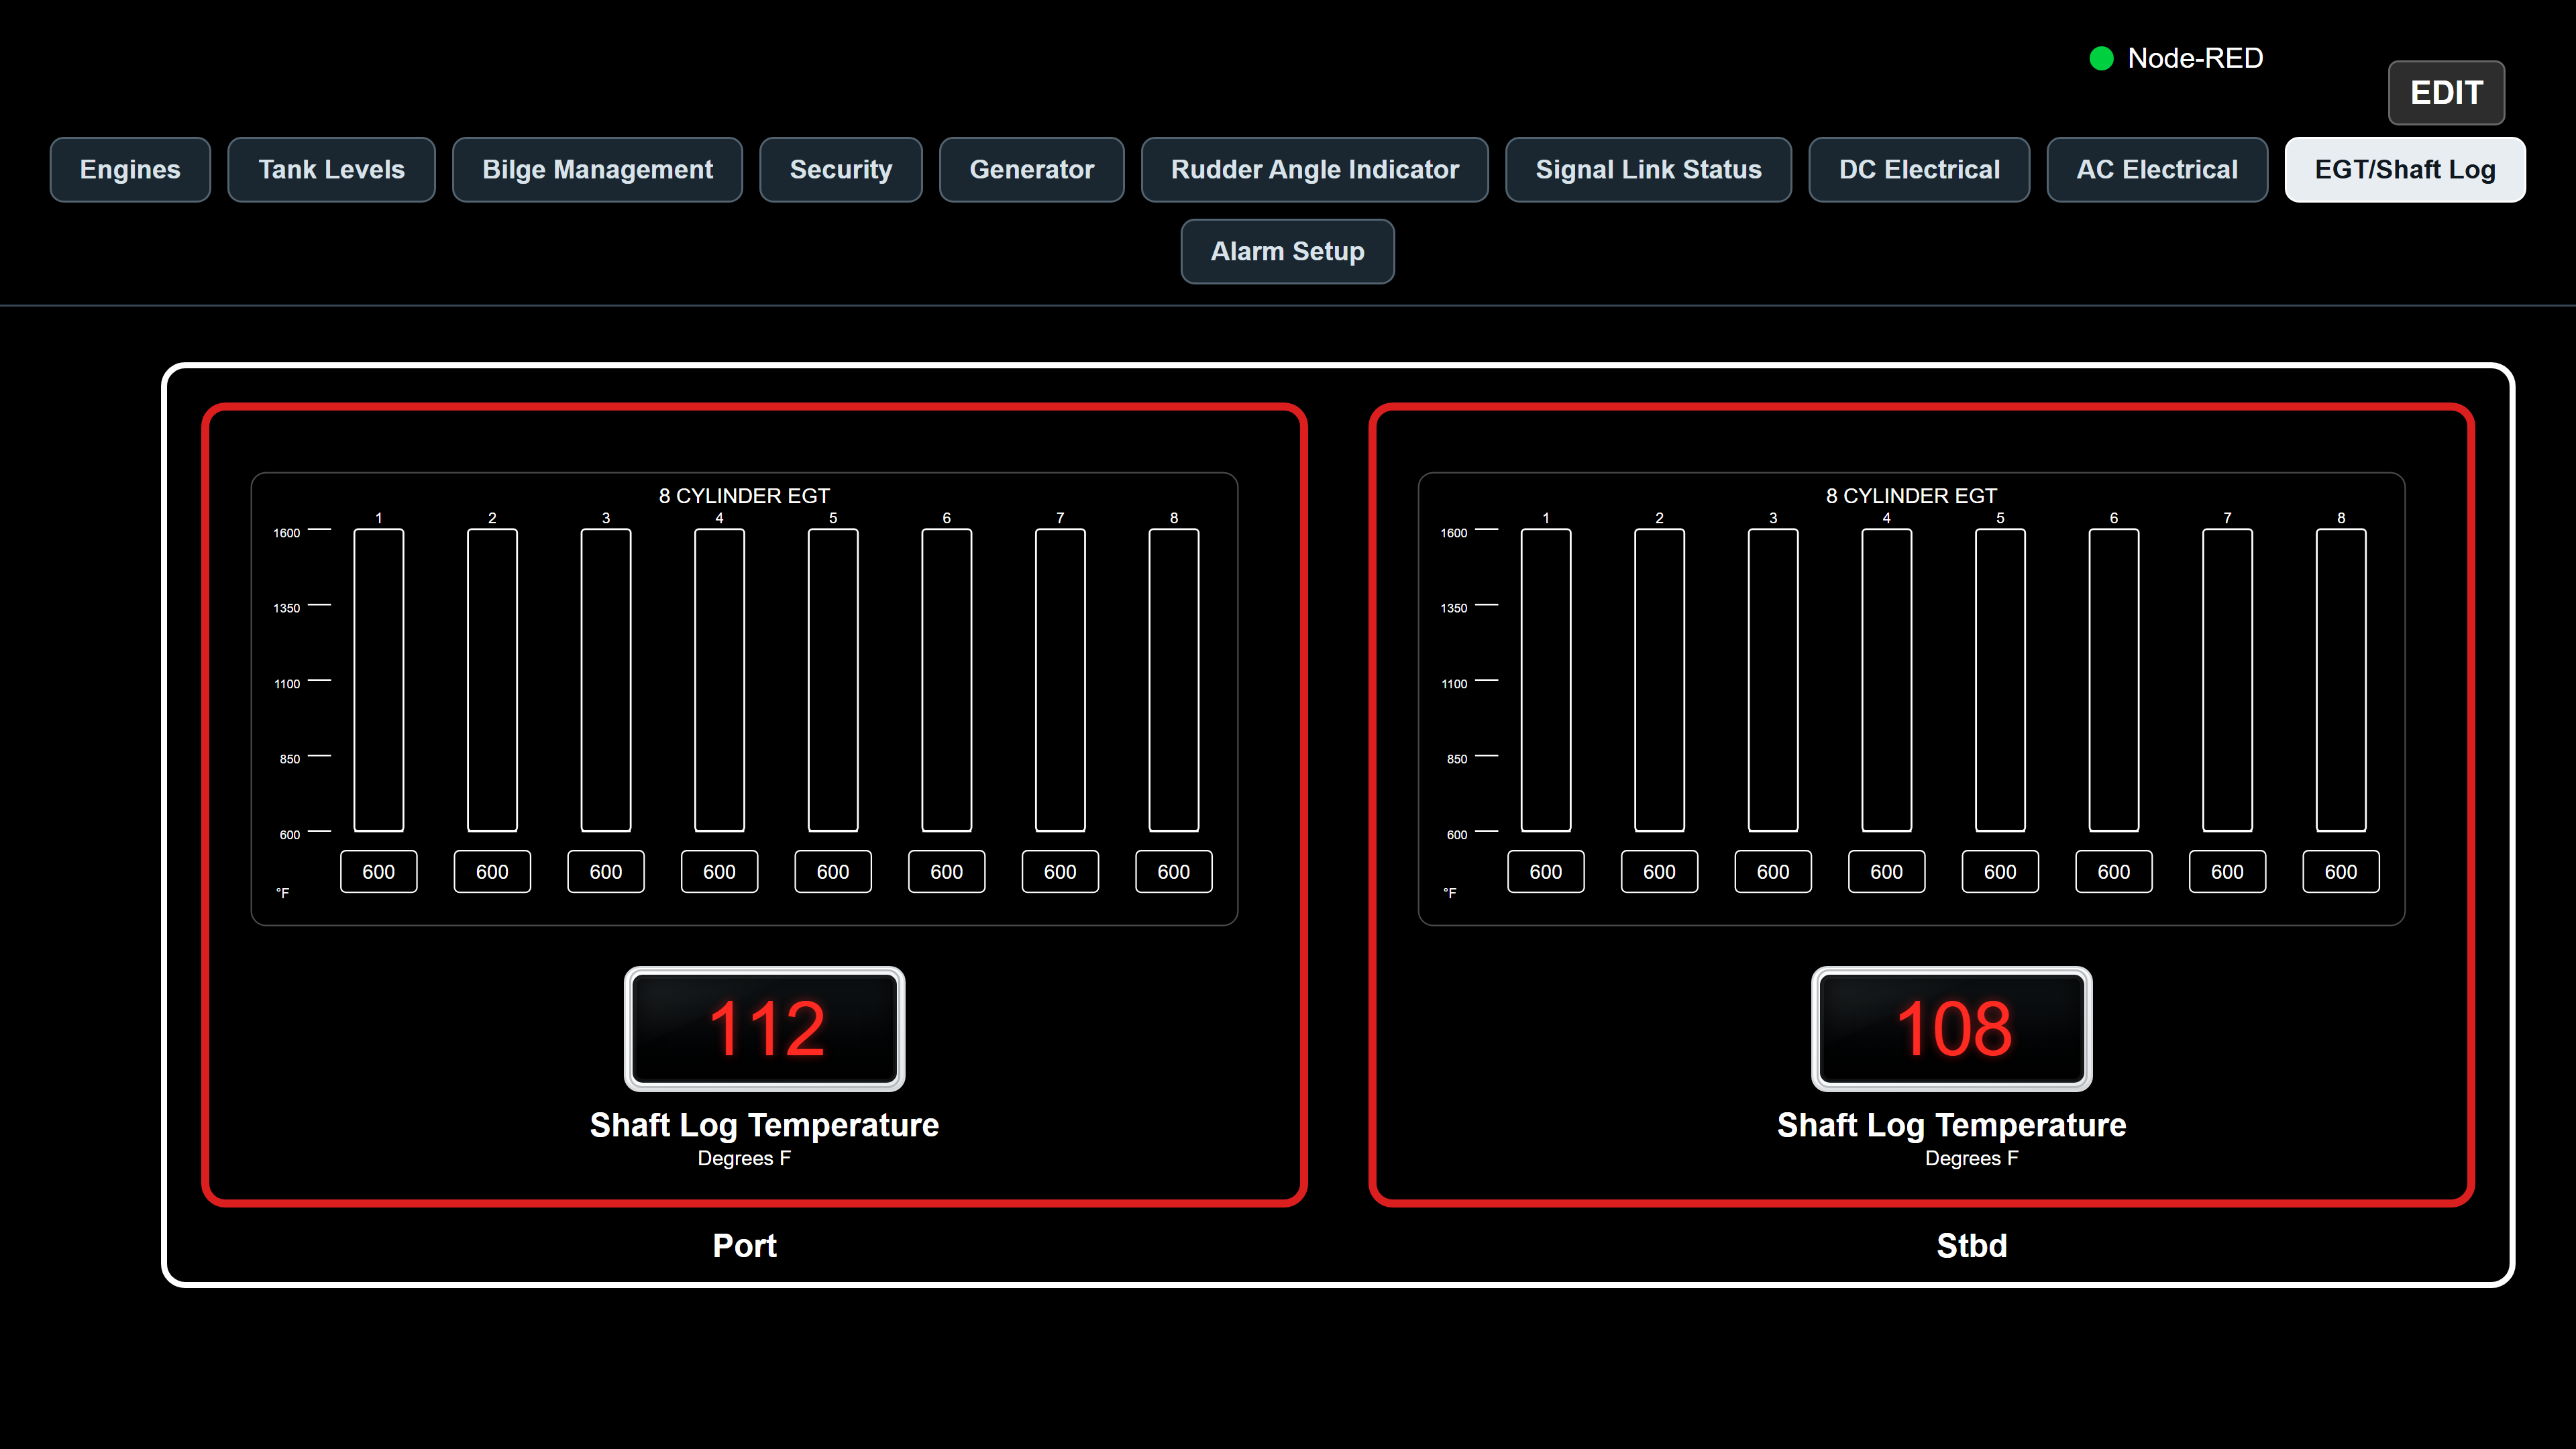
Task: Select the Generator tab
Action: [1031, 170]
